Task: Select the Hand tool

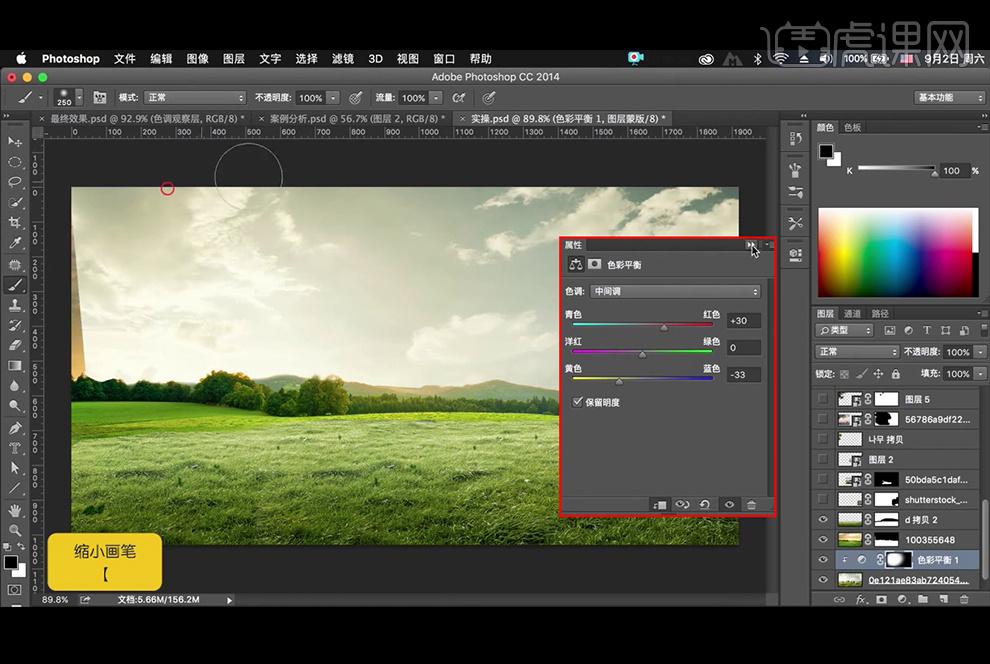Action: (x=15, y=510)
